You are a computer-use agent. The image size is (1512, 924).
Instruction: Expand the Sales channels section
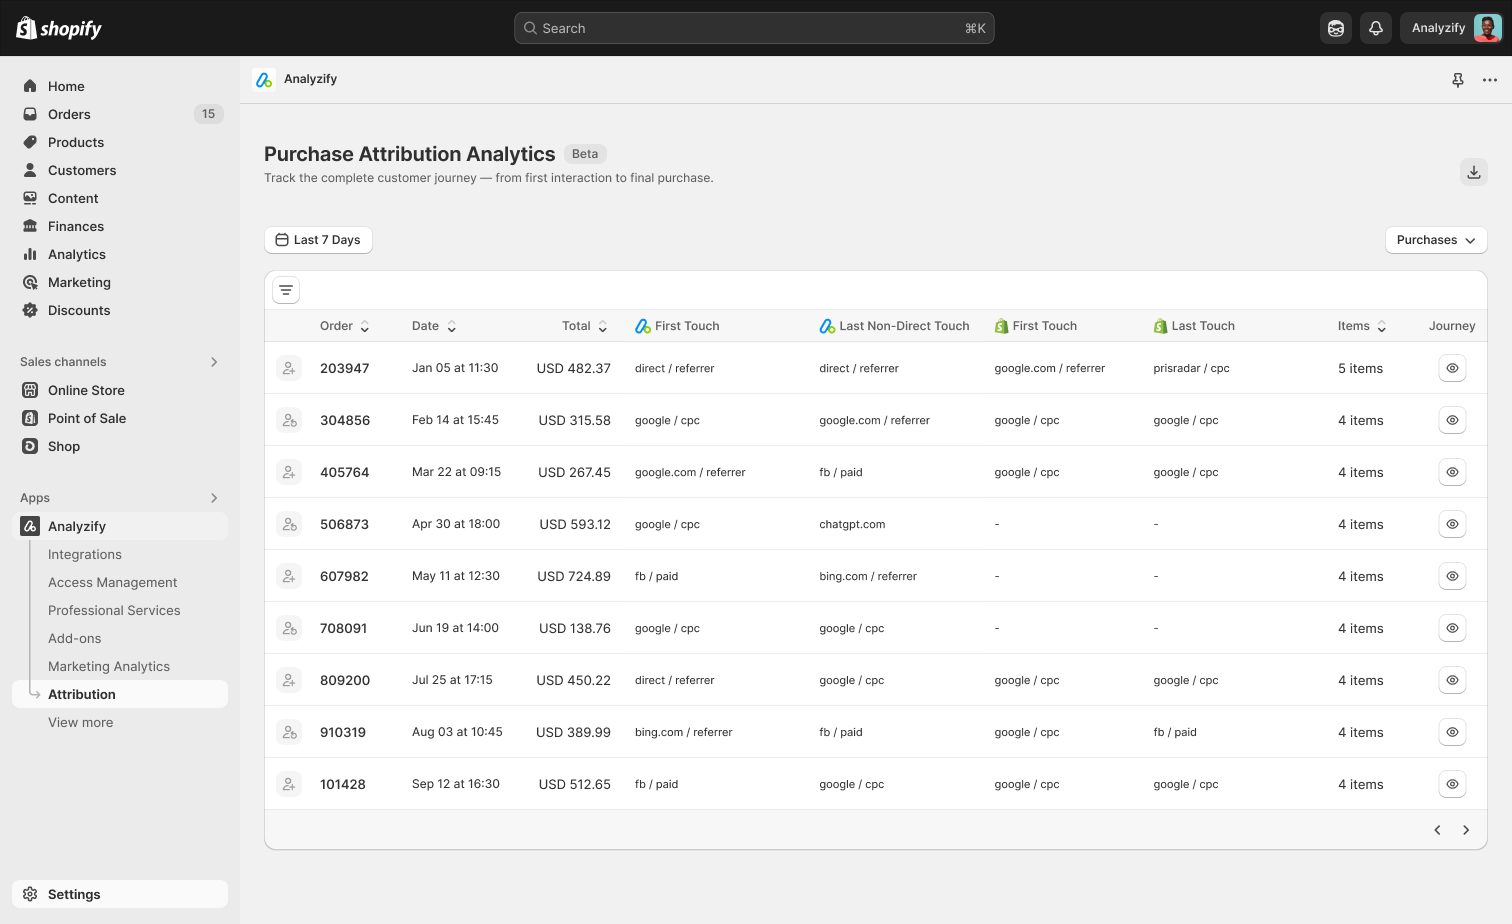(x=213, y=362)
